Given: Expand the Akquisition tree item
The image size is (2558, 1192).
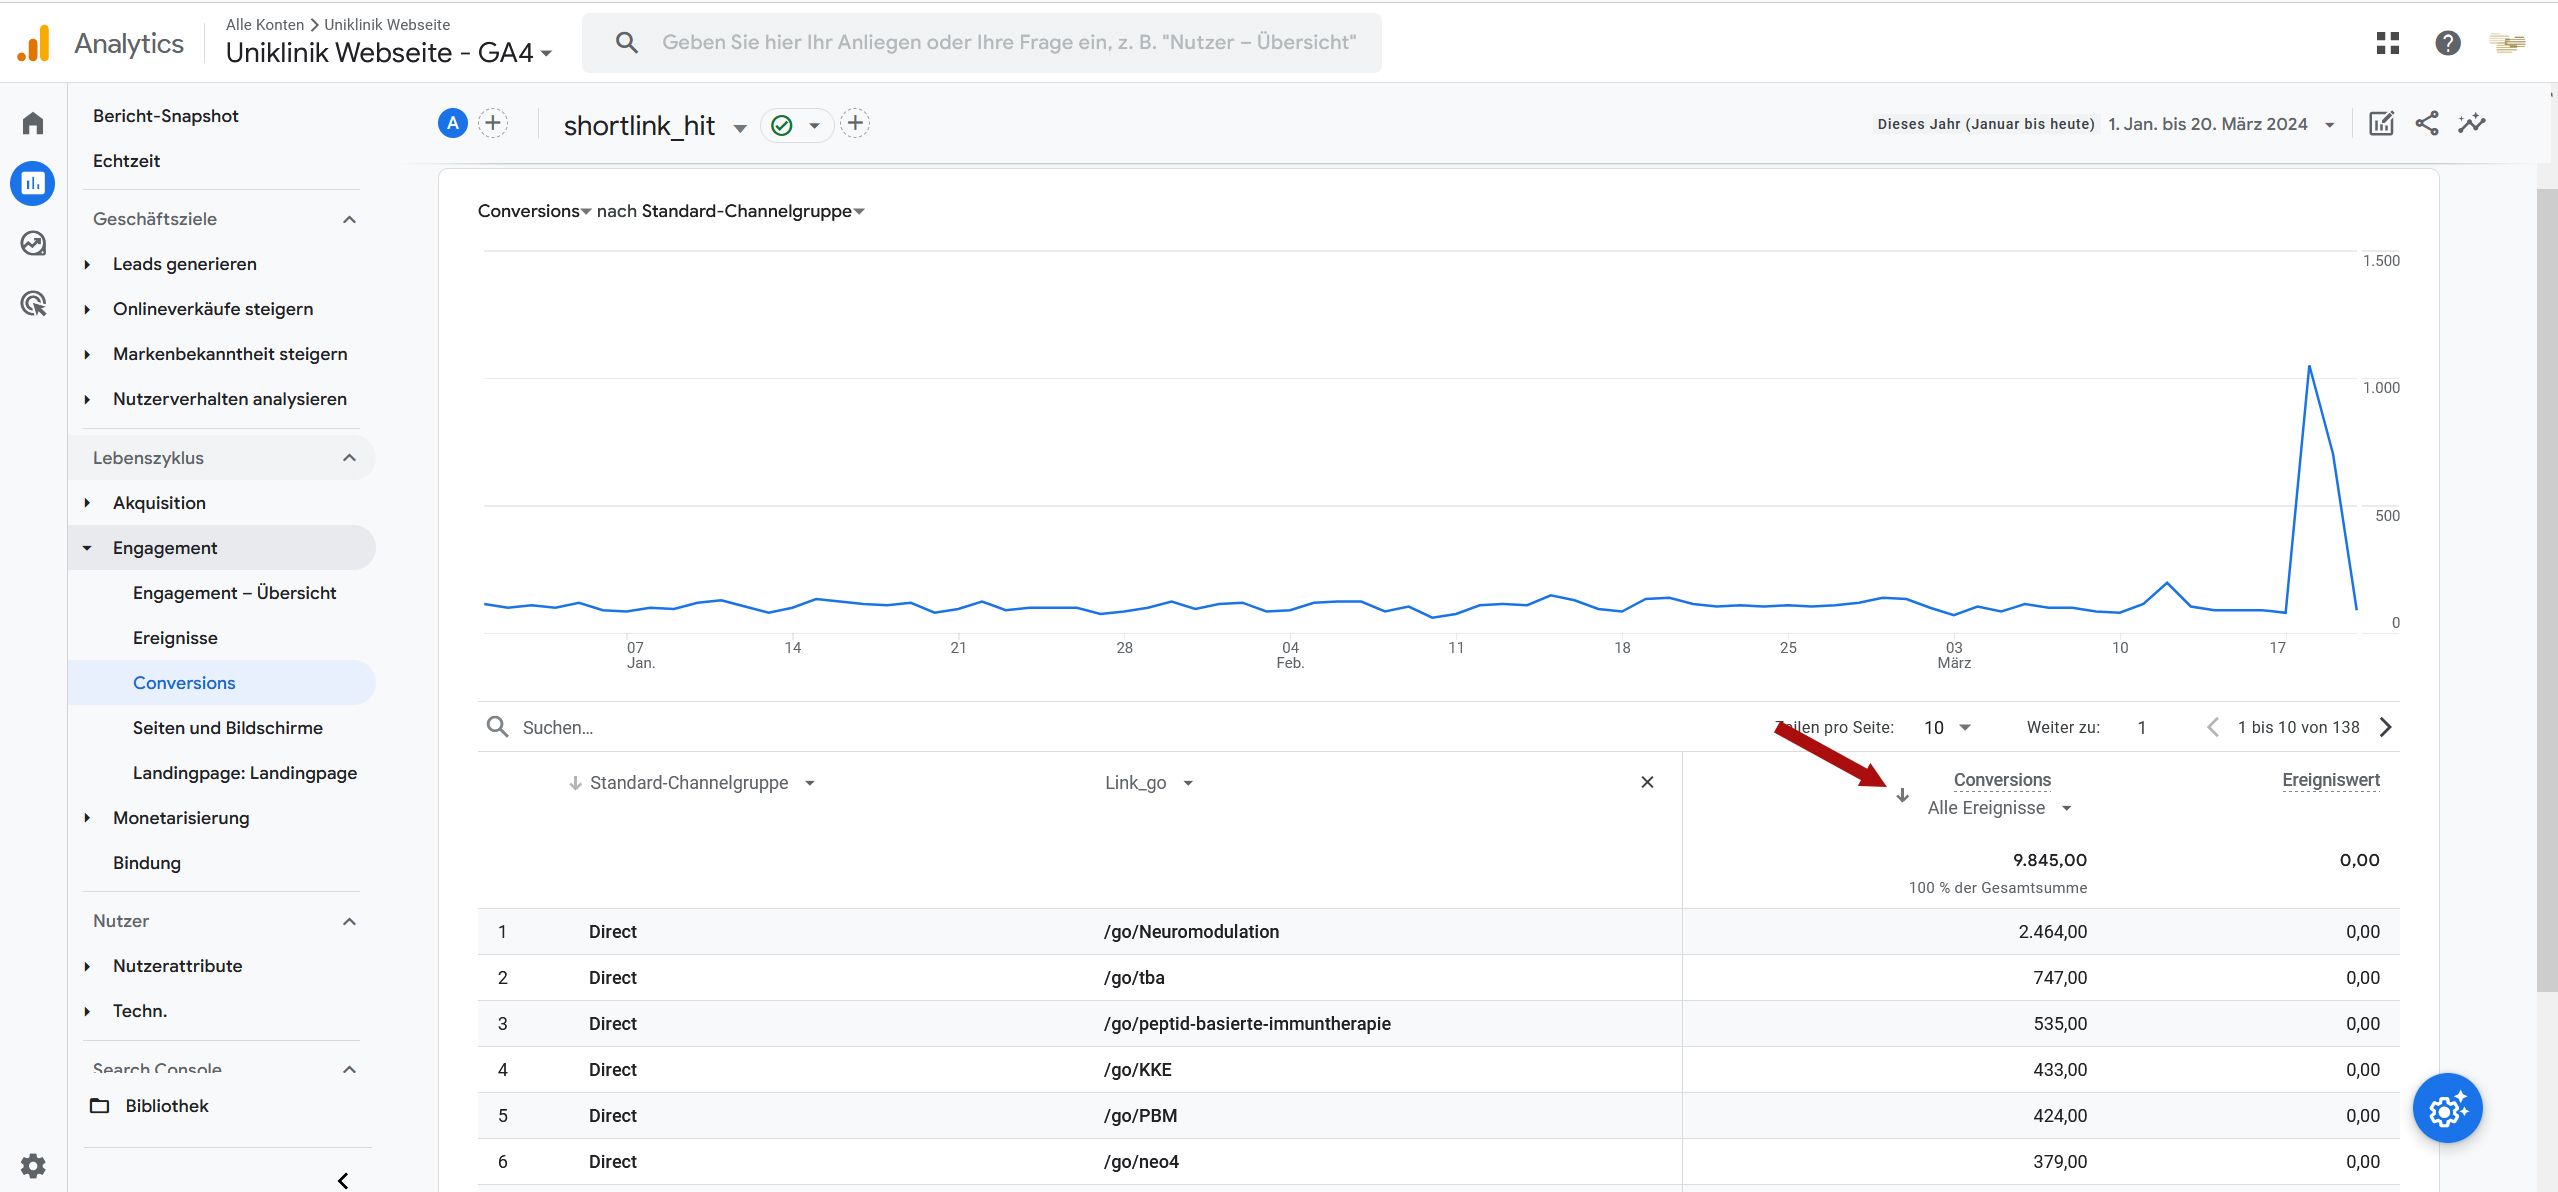Looking at the screenshot, I should pyautogui.click(x=87, y=503).
